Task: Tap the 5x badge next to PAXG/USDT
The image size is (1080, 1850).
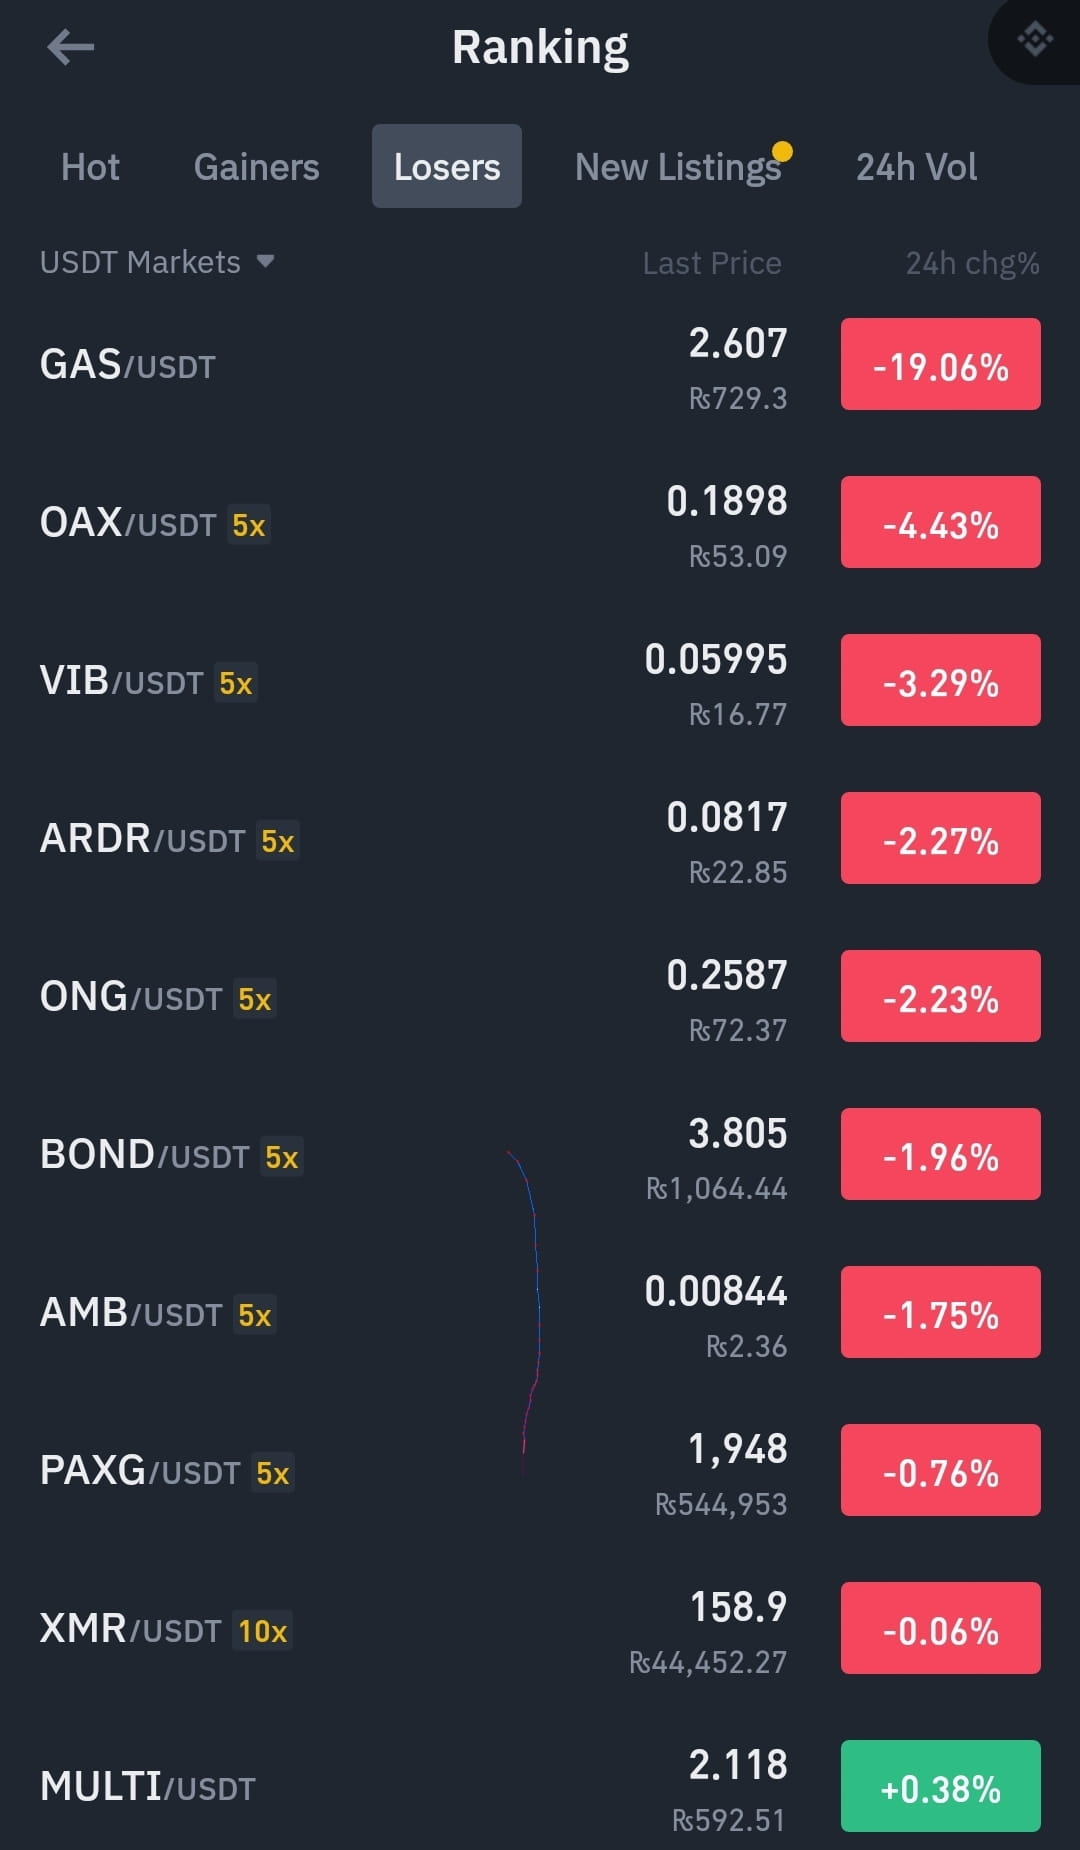Action: tap(273, 1473)
